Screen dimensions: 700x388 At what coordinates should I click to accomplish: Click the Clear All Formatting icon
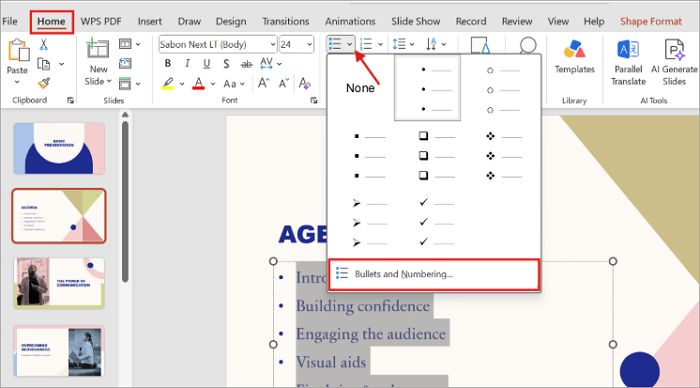click(304, 83)
